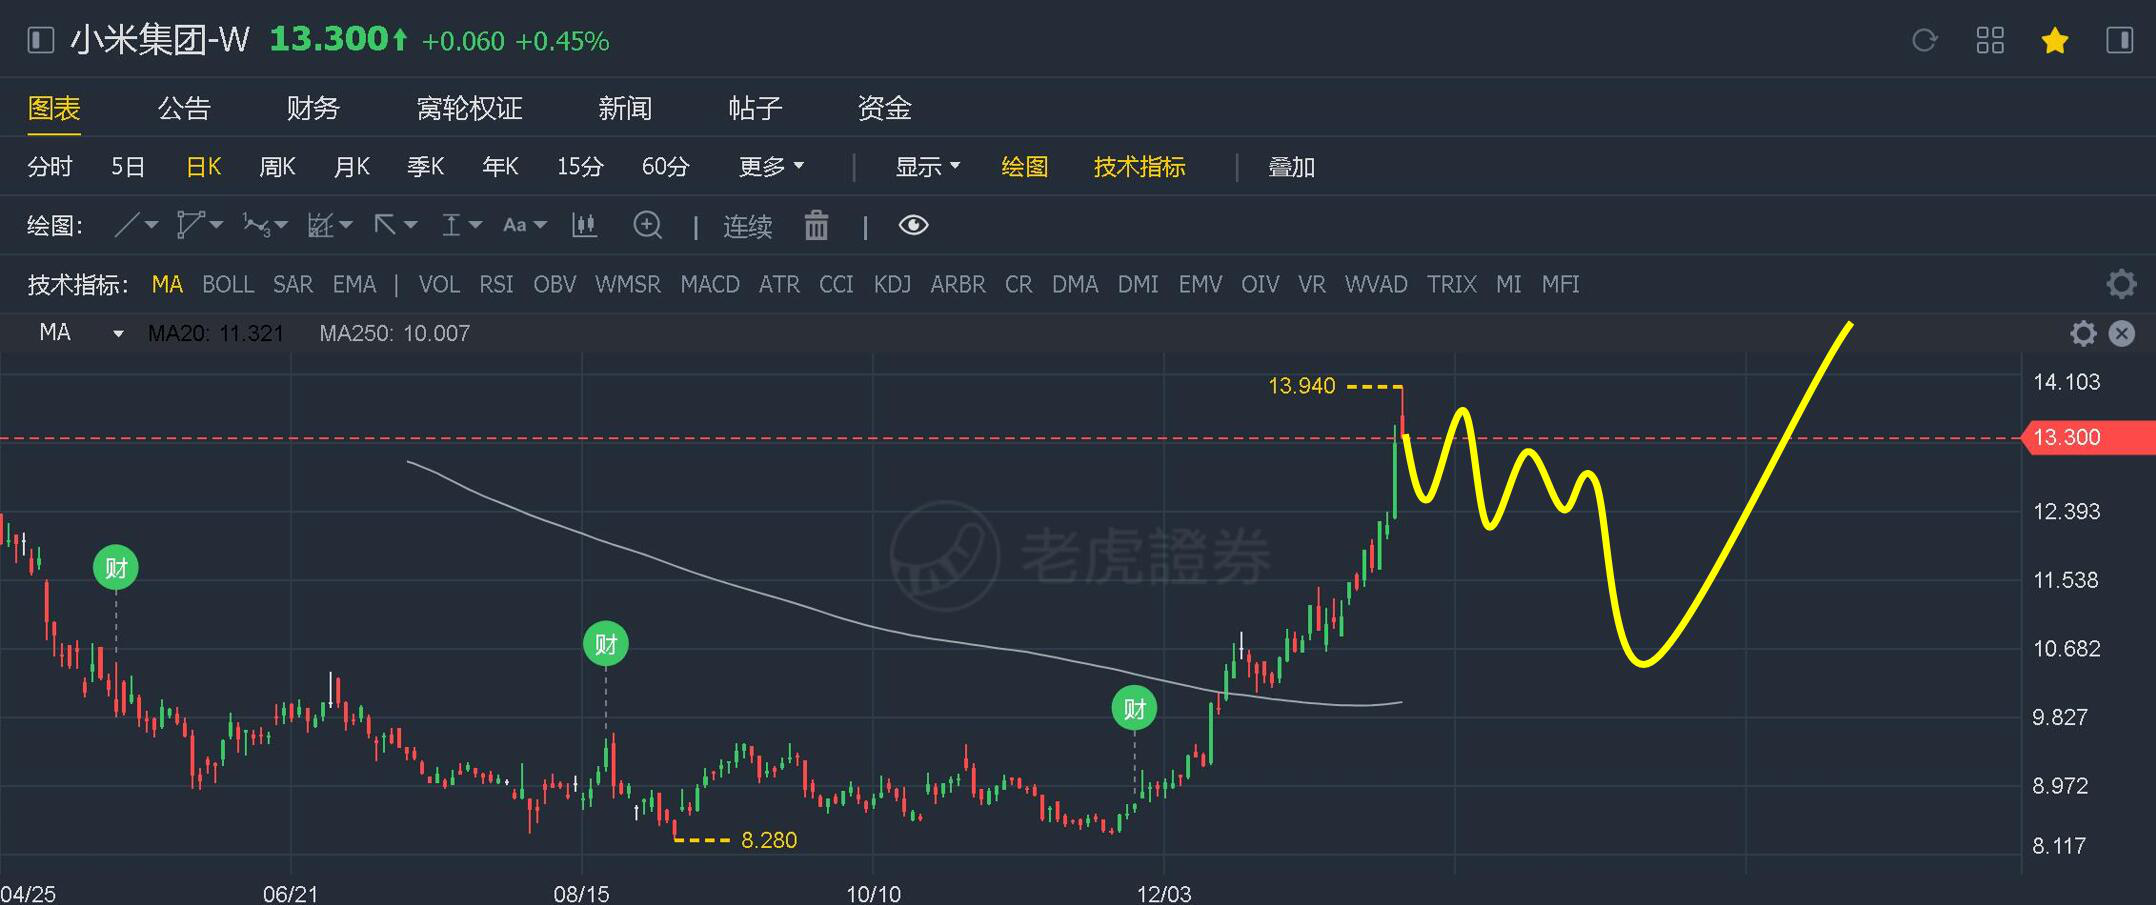
Task: Click the candlestick bars drawing icon
Action: pyautogui.click(x=584, y=225)
